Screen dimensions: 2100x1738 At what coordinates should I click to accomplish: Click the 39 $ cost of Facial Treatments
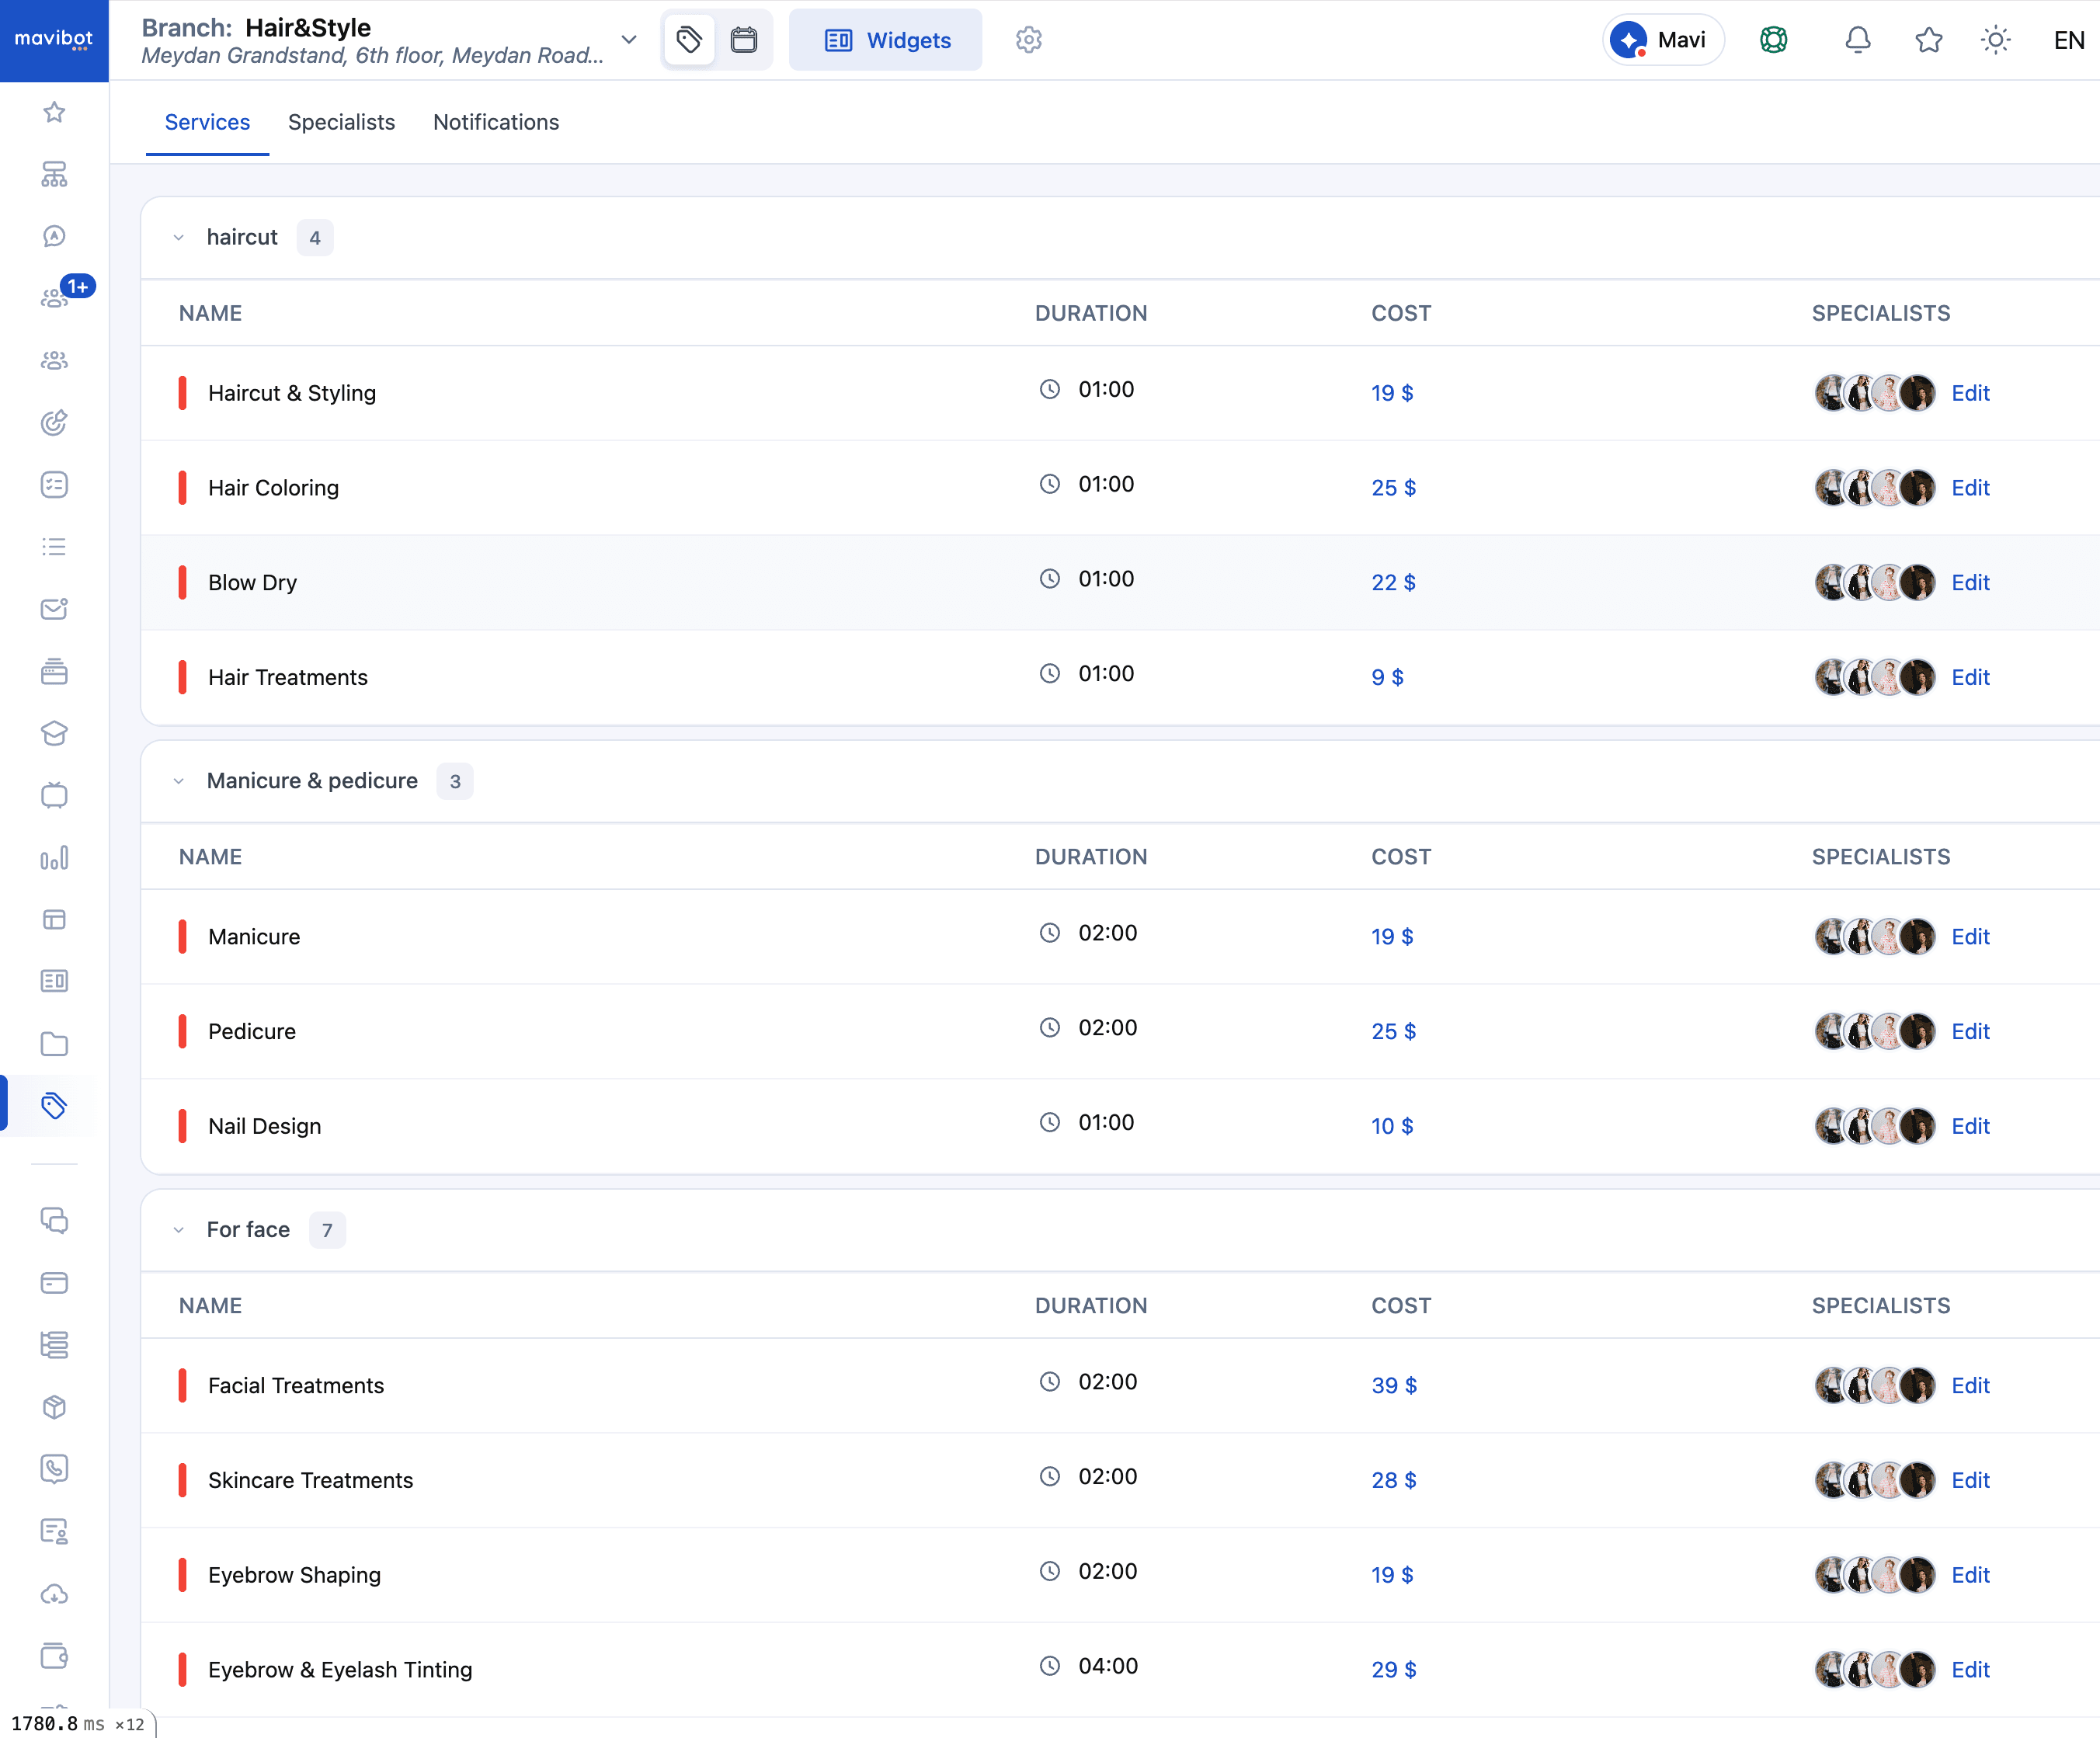tap(1394, 1385)
